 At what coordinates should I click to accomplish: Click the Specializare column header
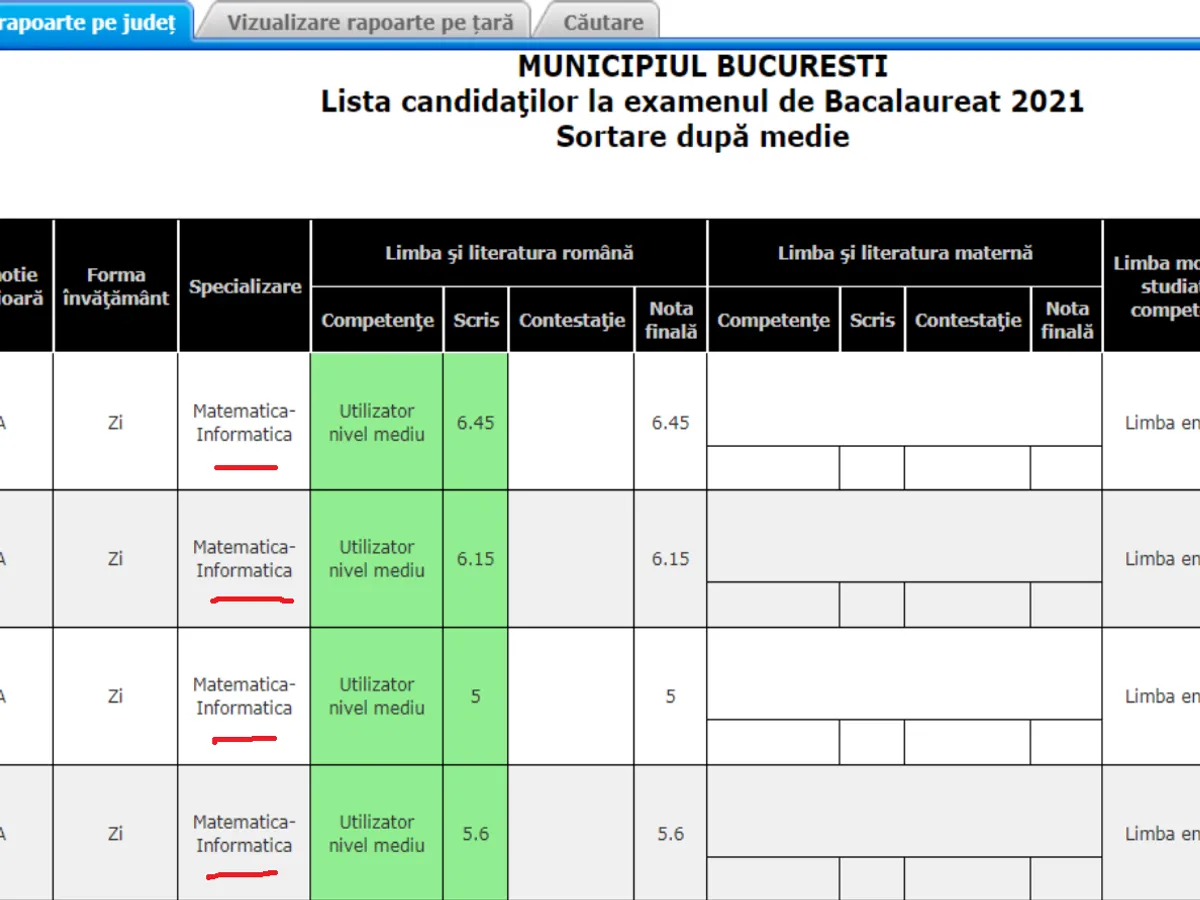245,286
